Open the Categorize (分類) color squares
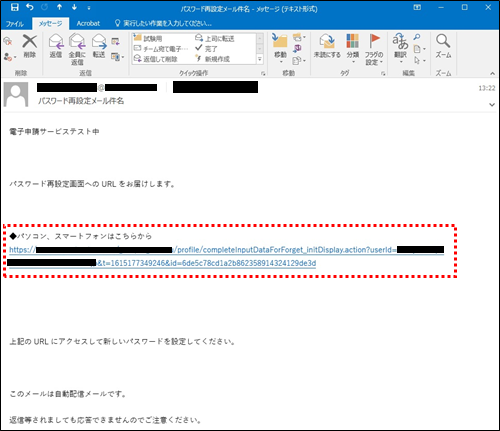The image size is (500, 431). pyautogui.click(x=352, y=41)
